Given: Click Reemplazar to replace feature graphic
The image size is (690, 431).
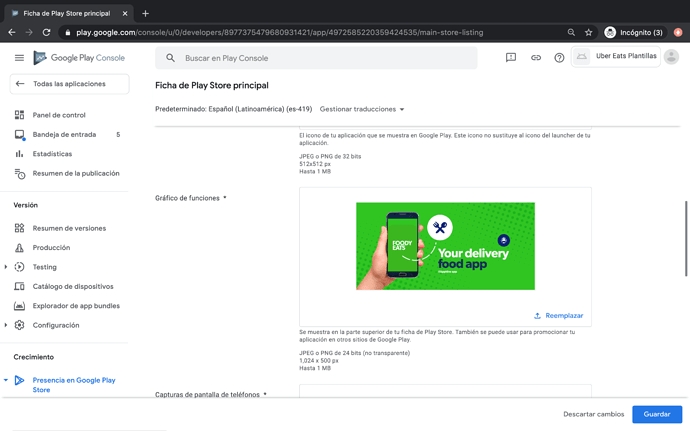Looking at the screenshot, I should pos(559,315).
